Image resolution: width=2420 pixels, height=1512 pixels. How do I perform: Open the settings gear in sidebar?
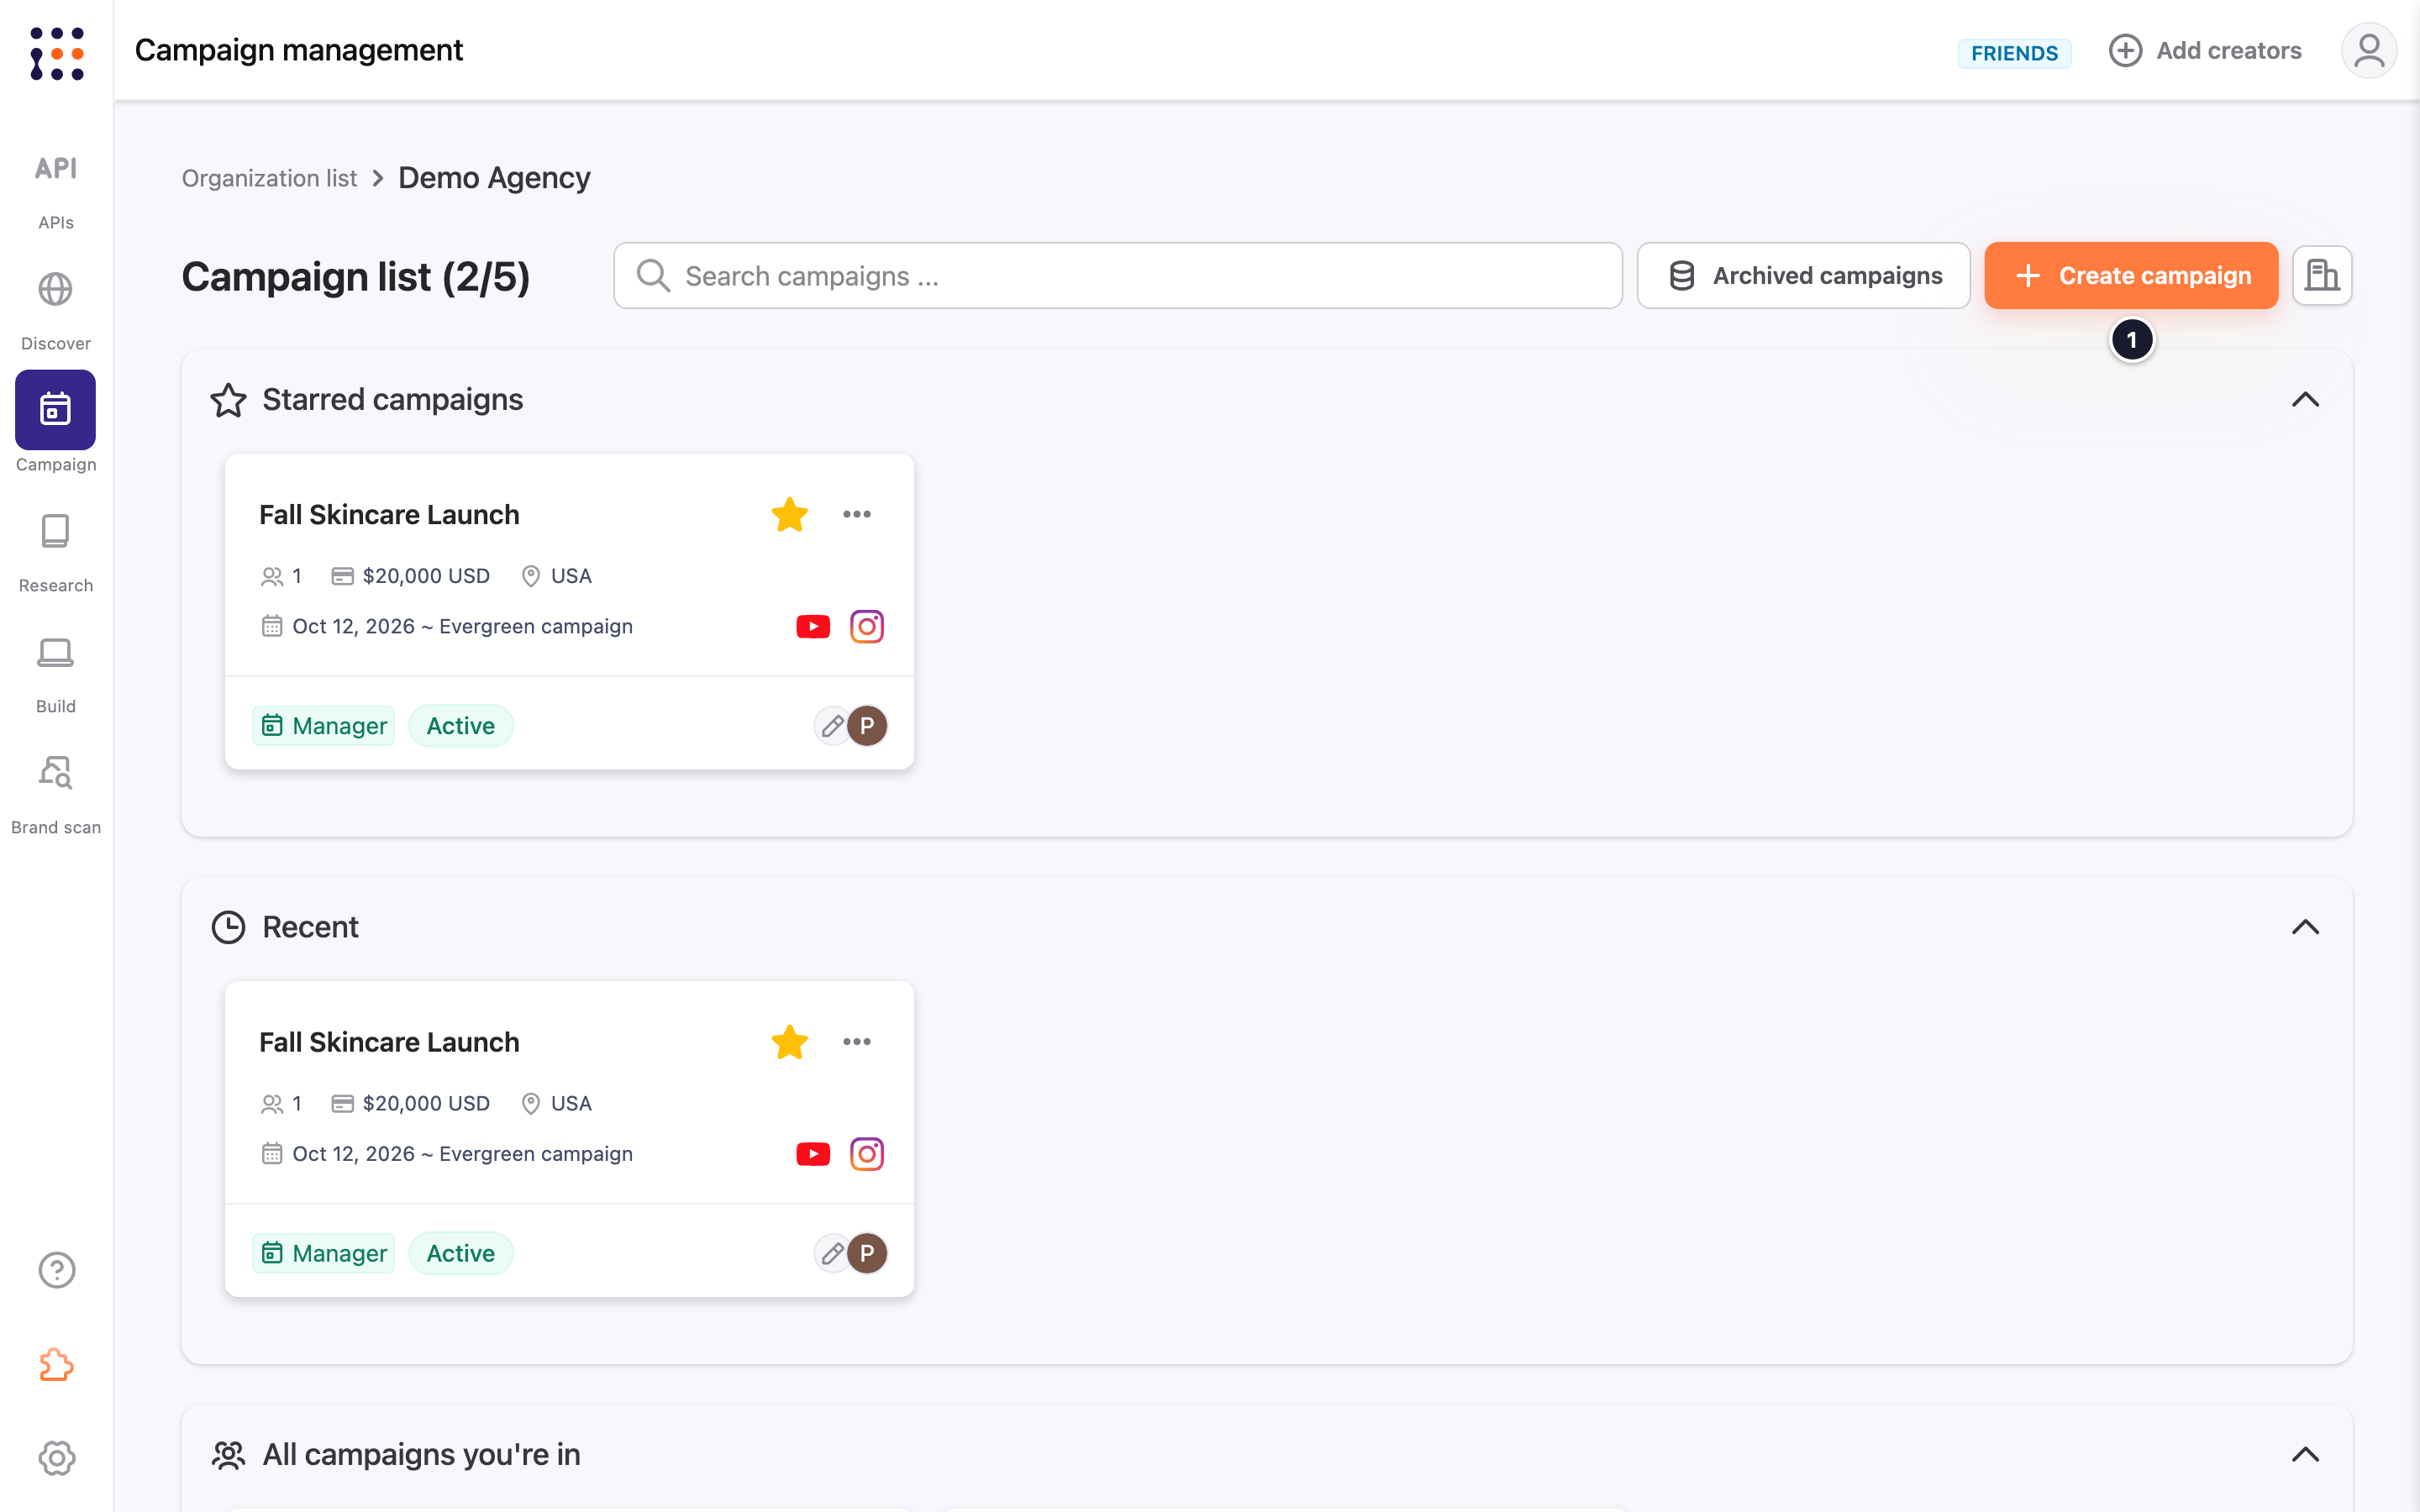pyautogui.click(x=57, y=1458)
